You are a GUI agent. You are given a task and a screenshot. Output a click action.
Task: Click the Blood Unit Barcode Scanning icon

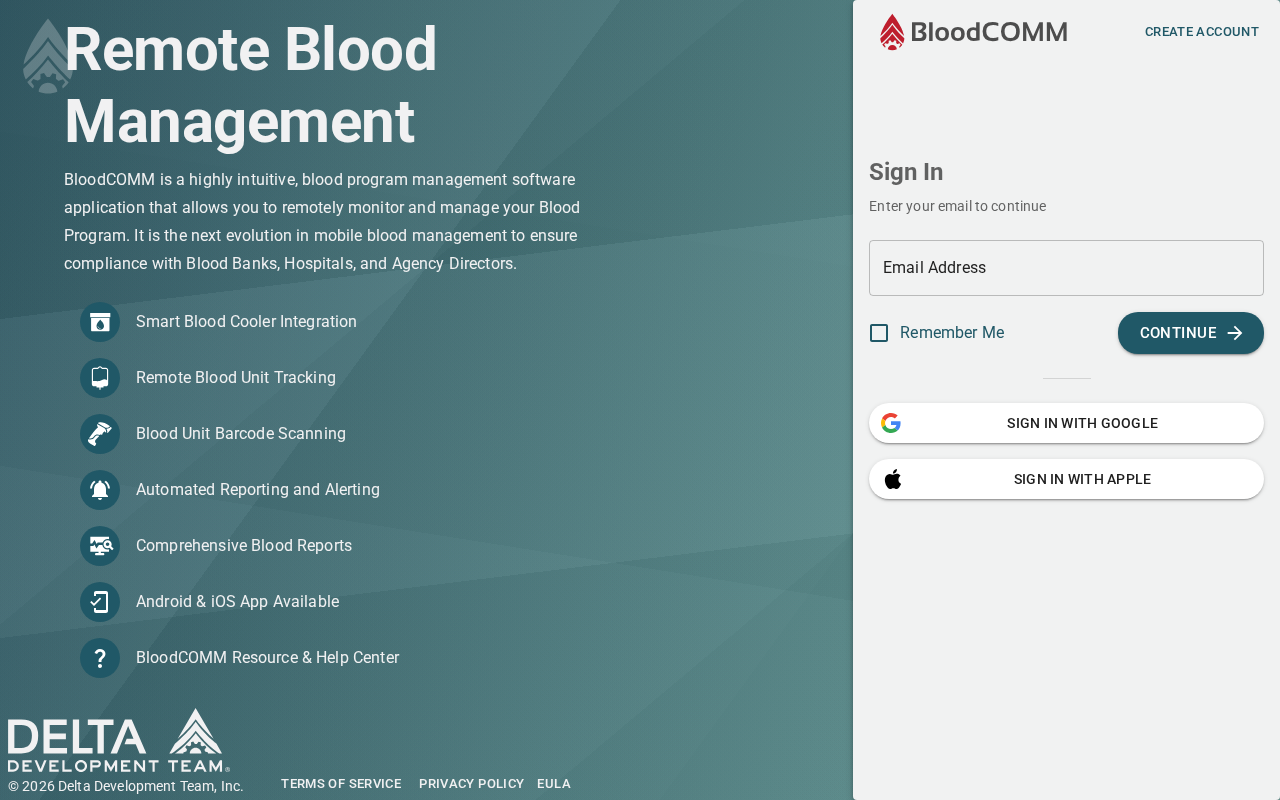pos(100,434)
